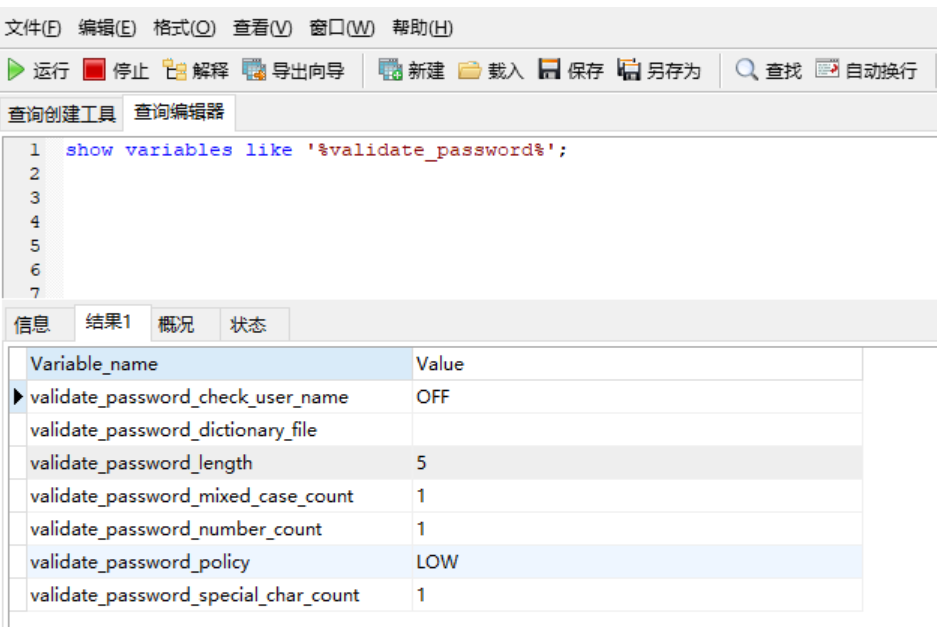
Task: Select the Profile (概况) tab
Action: (x=176, y=325)
